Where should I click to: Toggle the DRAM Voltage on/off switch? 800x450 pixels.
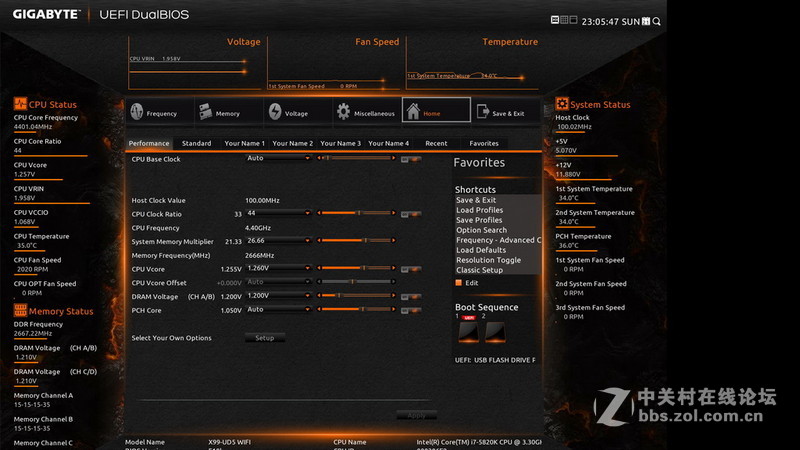point(411,296)
